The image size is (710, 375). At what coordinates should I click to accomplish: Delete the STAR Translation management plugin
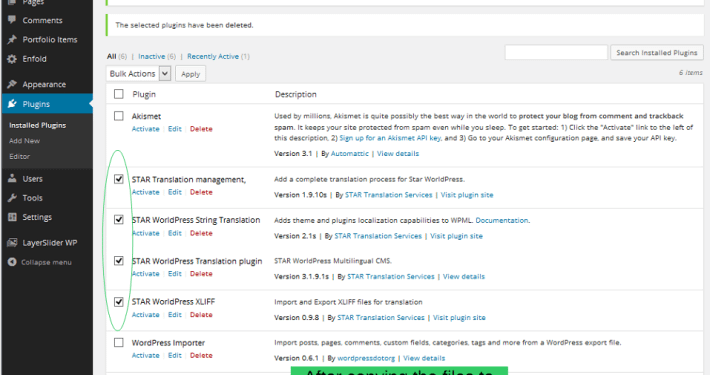point(201,192)
